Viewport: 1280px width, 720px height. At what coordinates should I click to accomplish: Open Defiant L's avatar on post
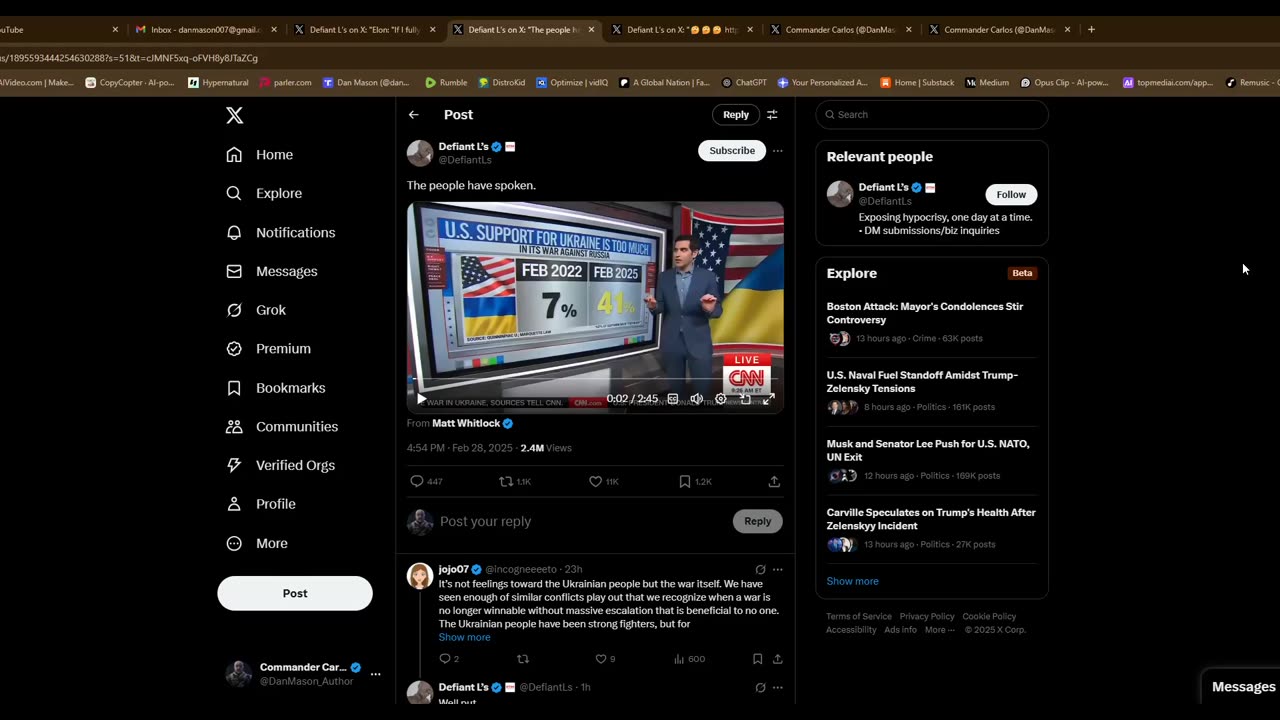point(420,153)
